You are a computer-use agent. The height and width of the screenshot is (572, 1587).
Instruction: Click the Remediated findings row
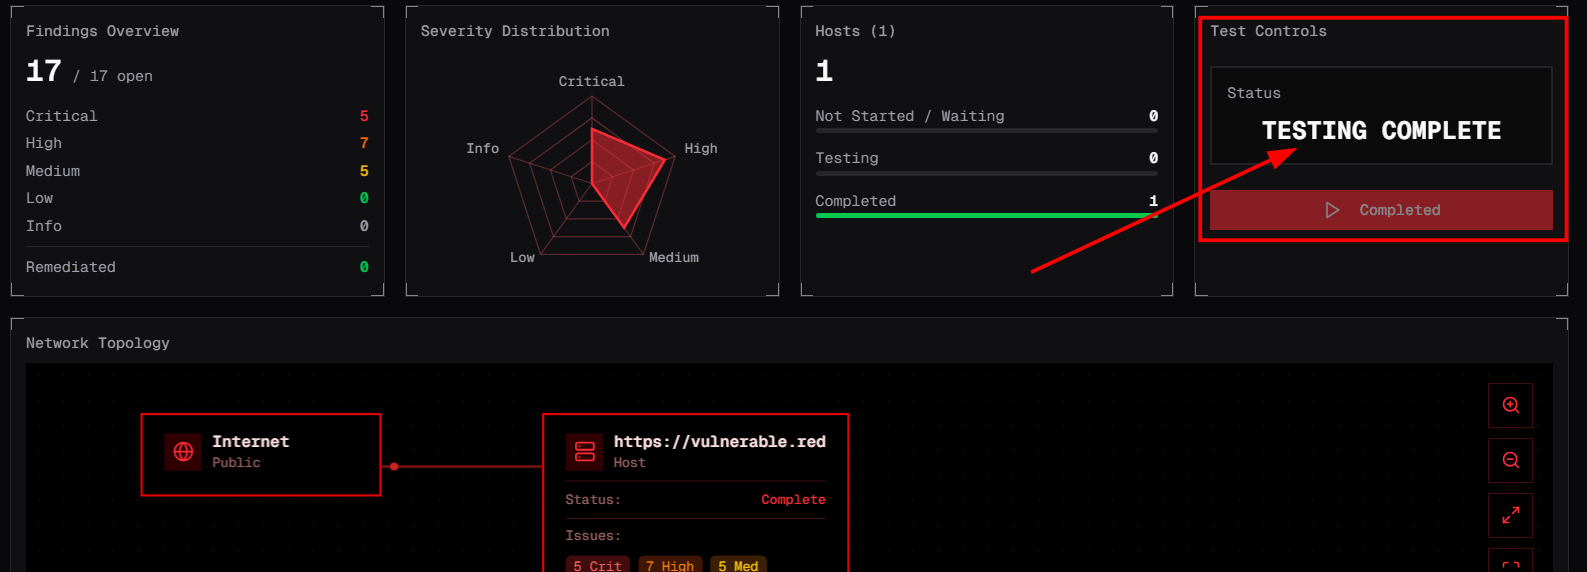coord(197,267)
